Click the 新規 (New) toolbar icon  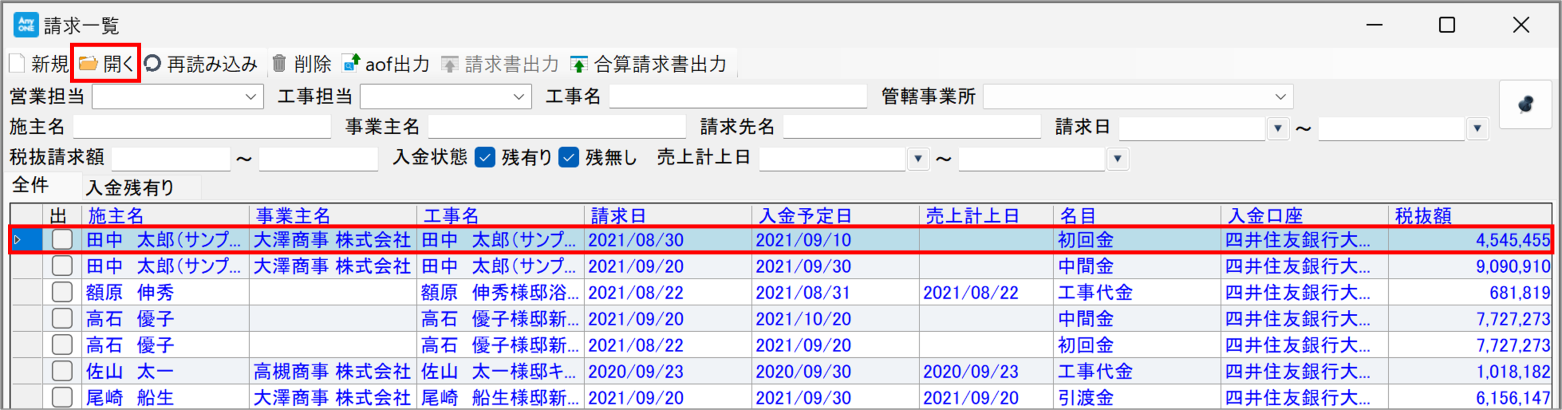coord(17,64)
